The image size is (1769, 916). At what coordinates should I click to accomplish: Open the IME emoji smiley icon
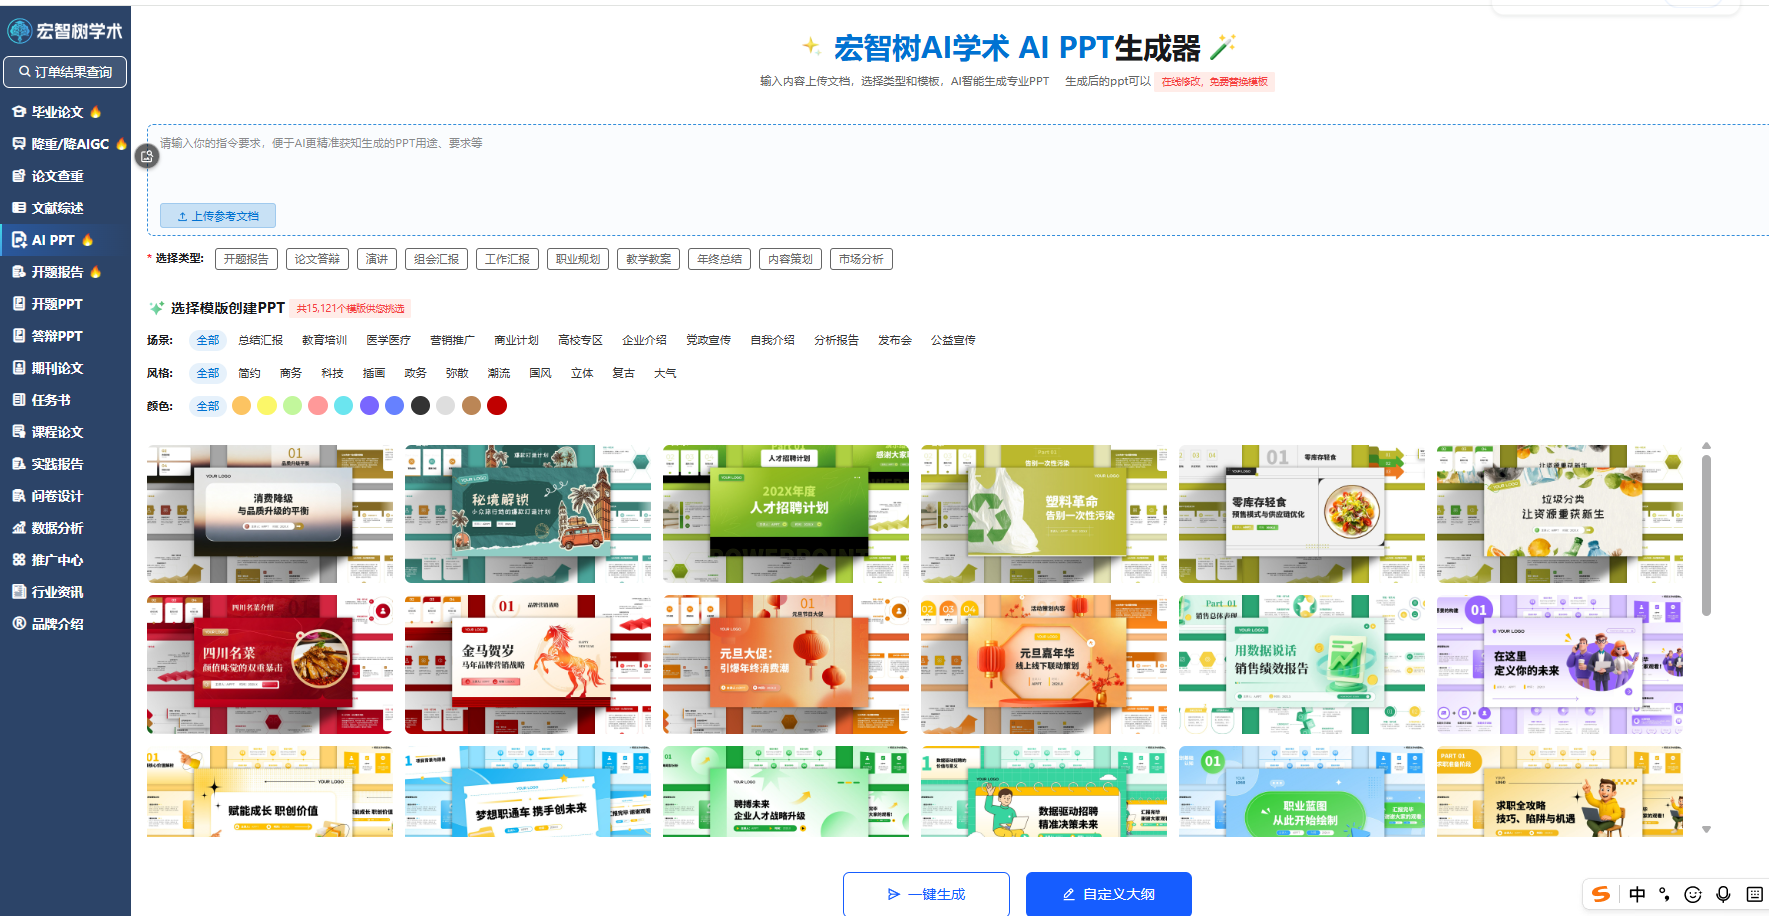pos(1693,894)
